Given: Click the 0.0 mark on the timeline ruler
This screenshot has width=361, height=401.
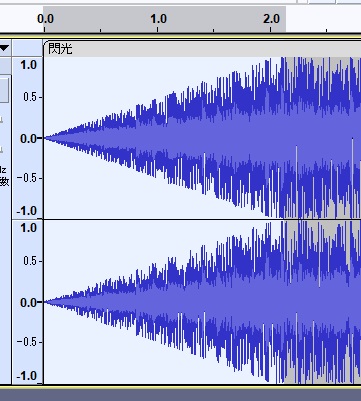Looking at the screenshot, I should pyautogui.click(x=45, y=19).
